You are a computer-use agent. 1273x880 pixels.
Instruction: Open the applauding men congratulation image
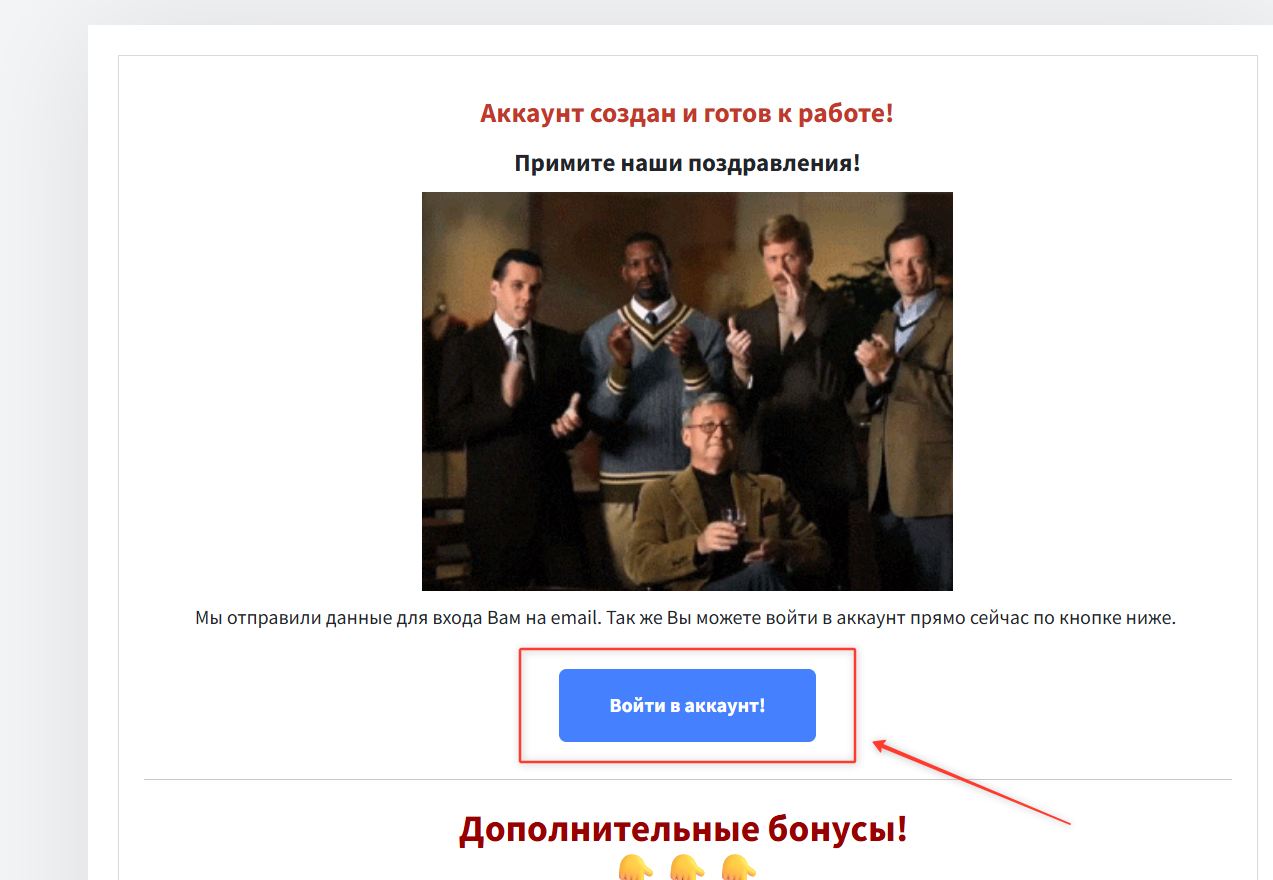(x=687, y=391)
